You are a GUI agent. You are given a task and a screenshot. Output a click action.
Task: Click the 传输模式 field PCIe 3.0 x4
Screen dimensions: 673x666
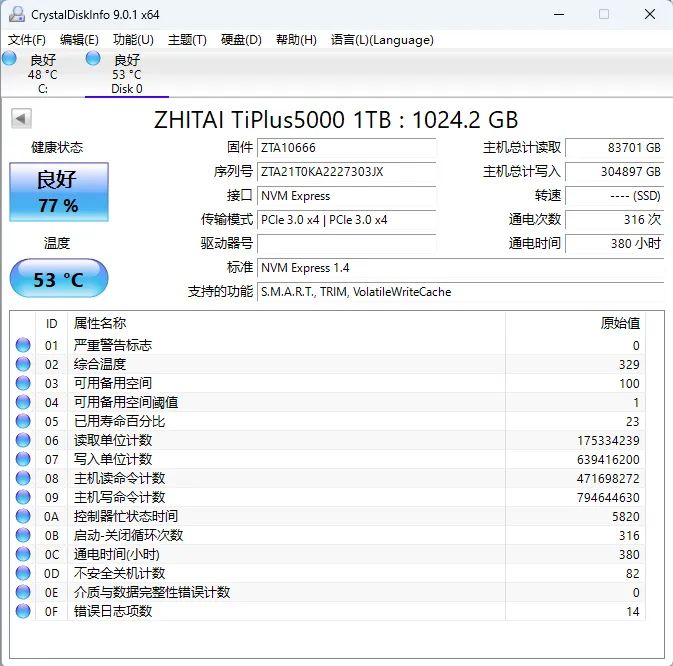point(346,220)
